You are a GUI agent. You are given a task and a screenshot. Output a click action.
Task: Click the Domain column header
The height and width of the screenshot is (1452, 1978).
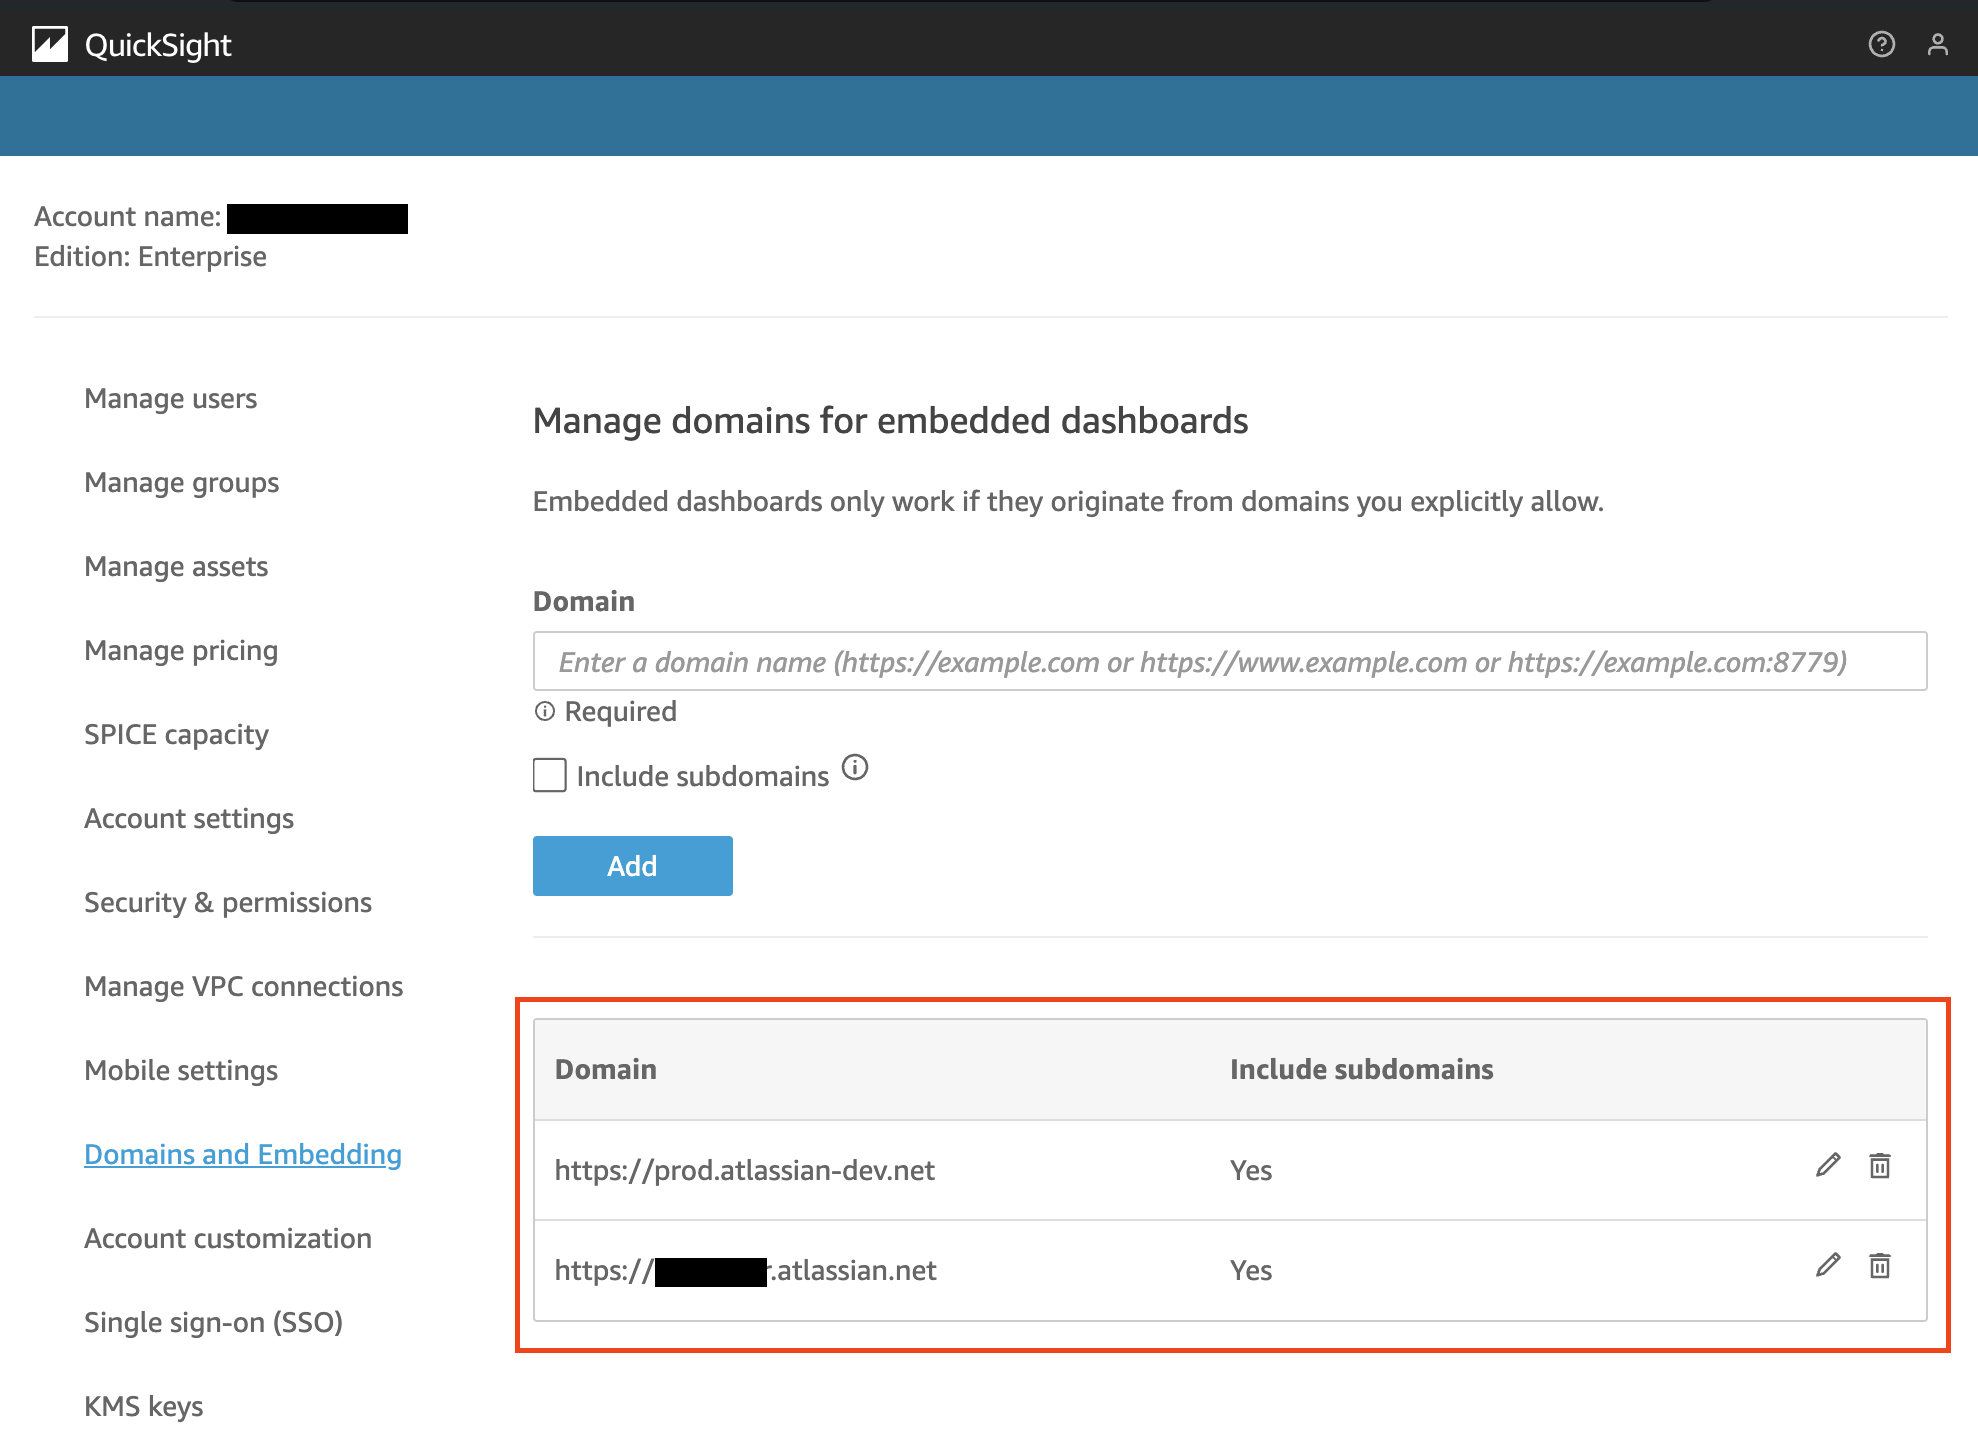(606, 1070)
